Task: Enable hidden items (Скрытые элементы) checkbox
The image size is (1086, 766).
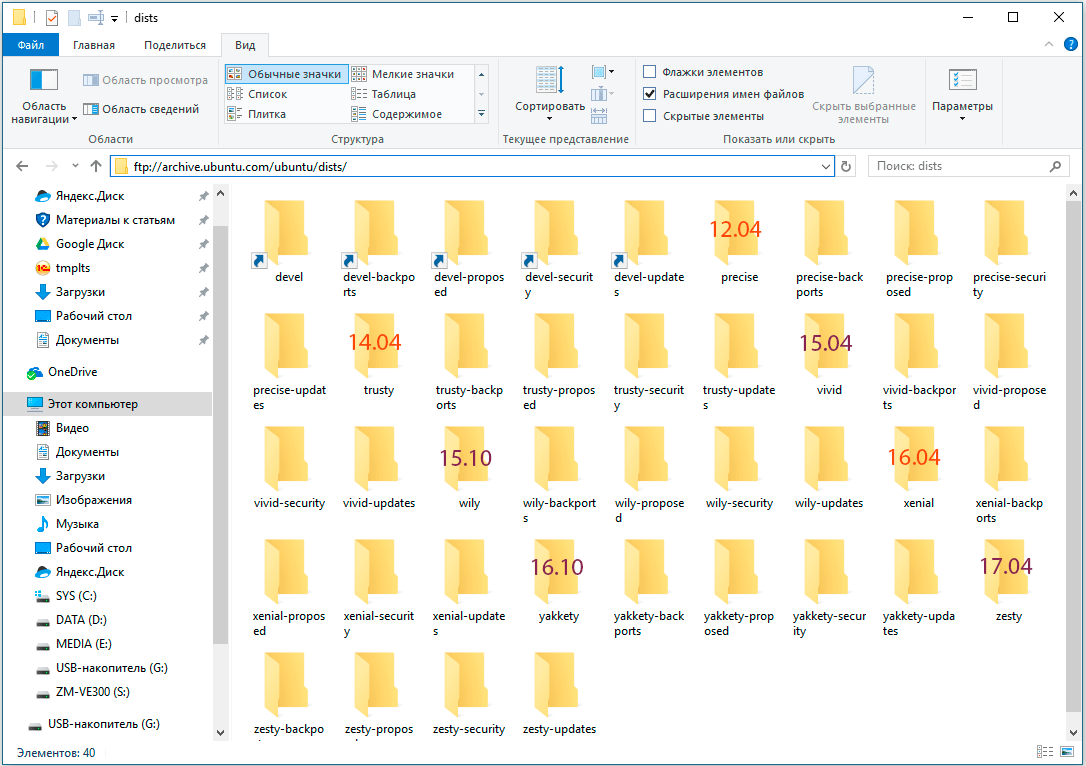Action: click(650, 116)
